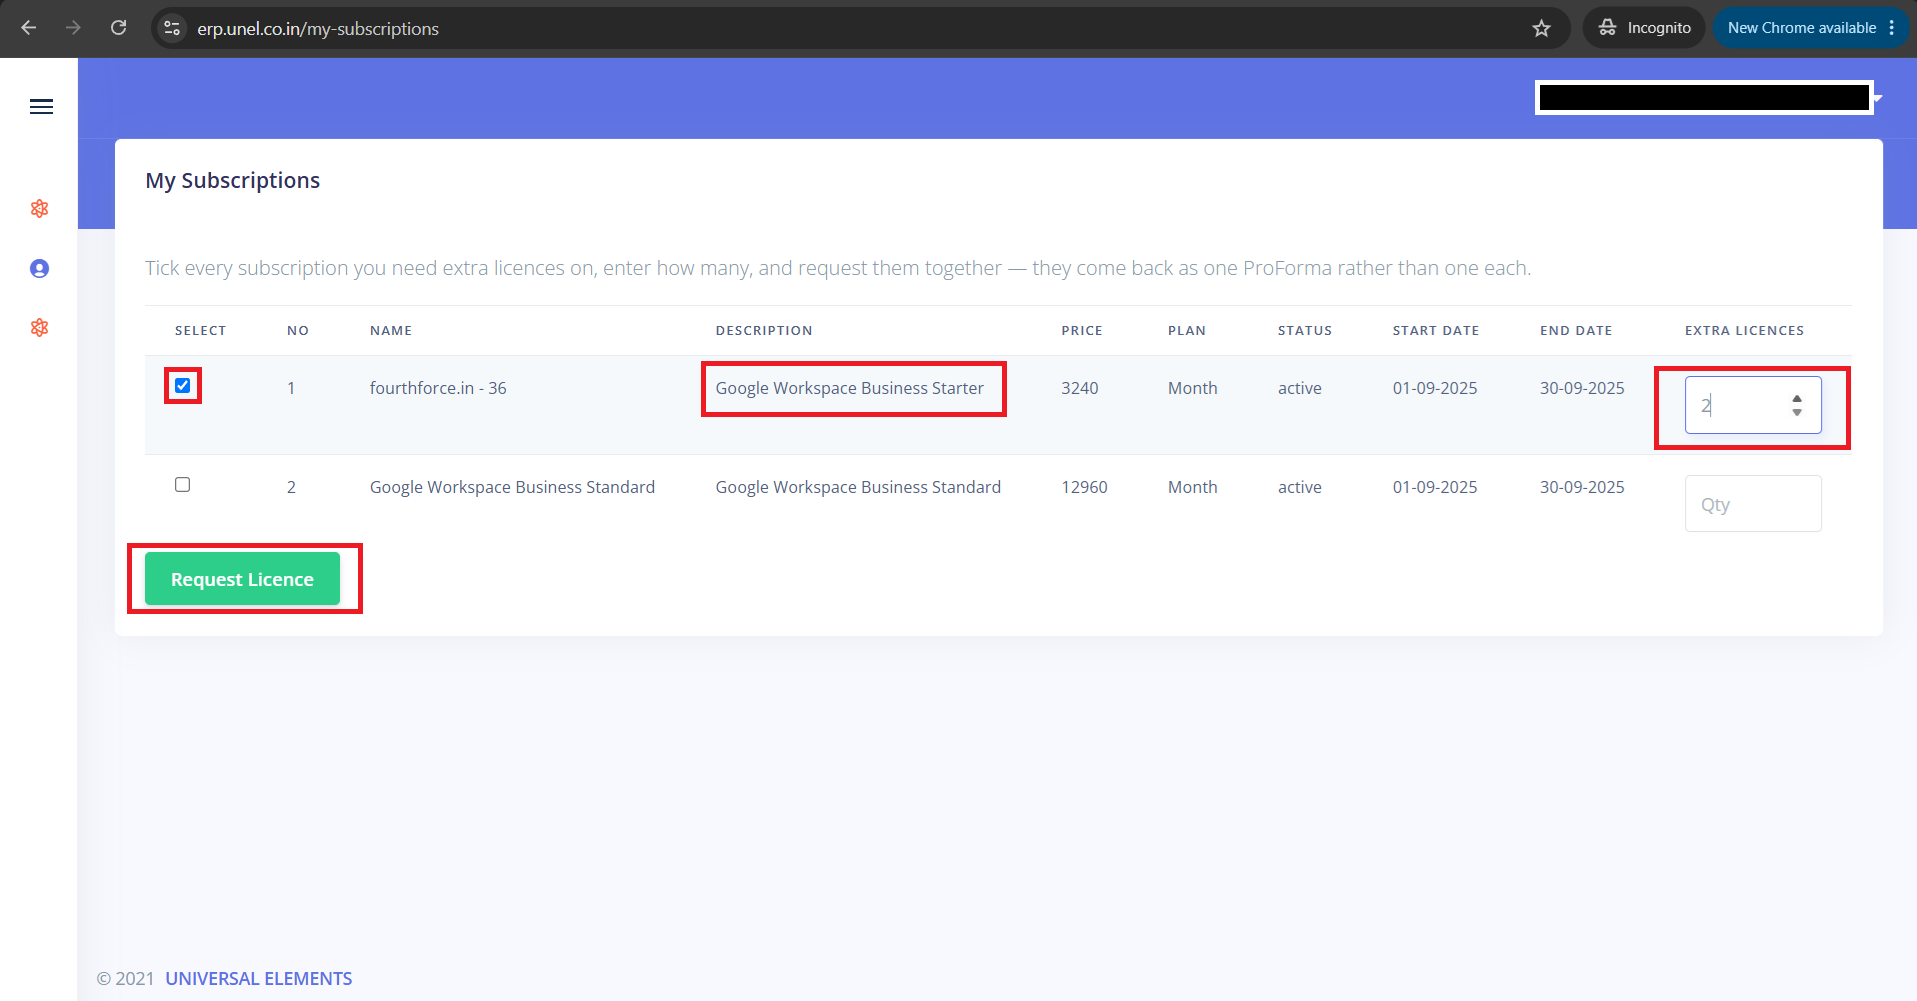Bookmark this page with the star
Screen dimensions: 1917x1001
click(1541, 28)
